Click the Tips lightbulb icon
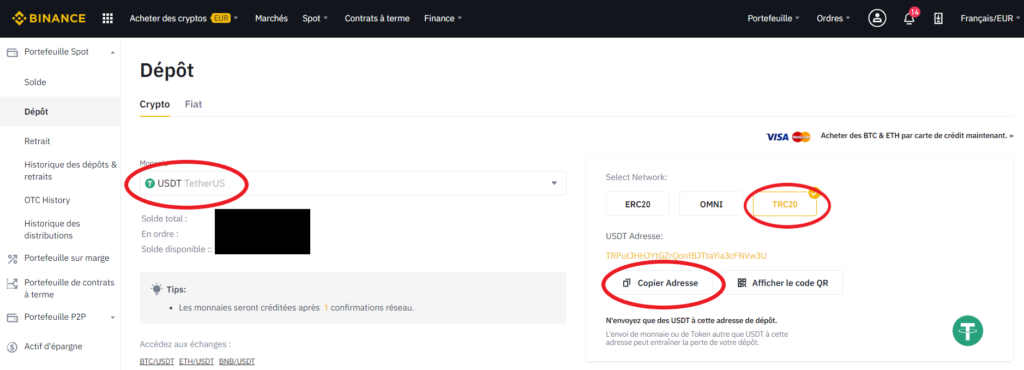The image size is (1024, 370). (x=156, y=288)
